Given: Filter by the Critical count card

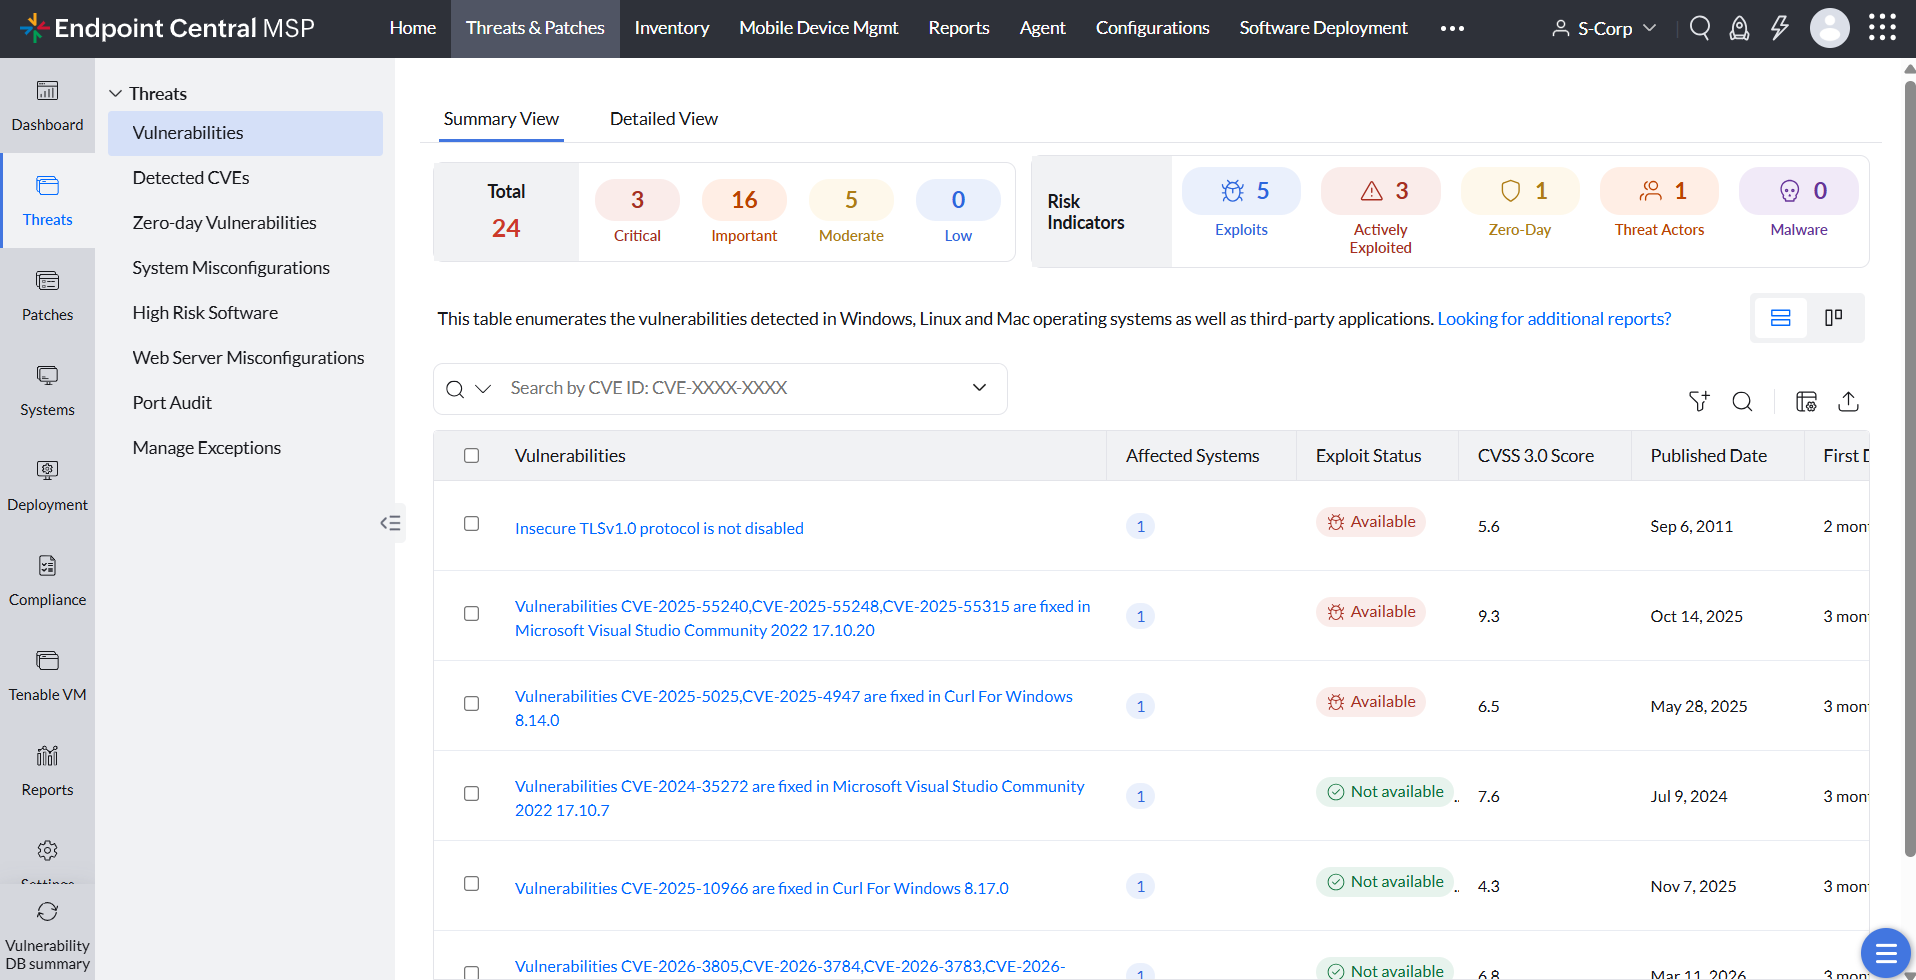Looking at the screenshot, I should [x=637, y=212].
